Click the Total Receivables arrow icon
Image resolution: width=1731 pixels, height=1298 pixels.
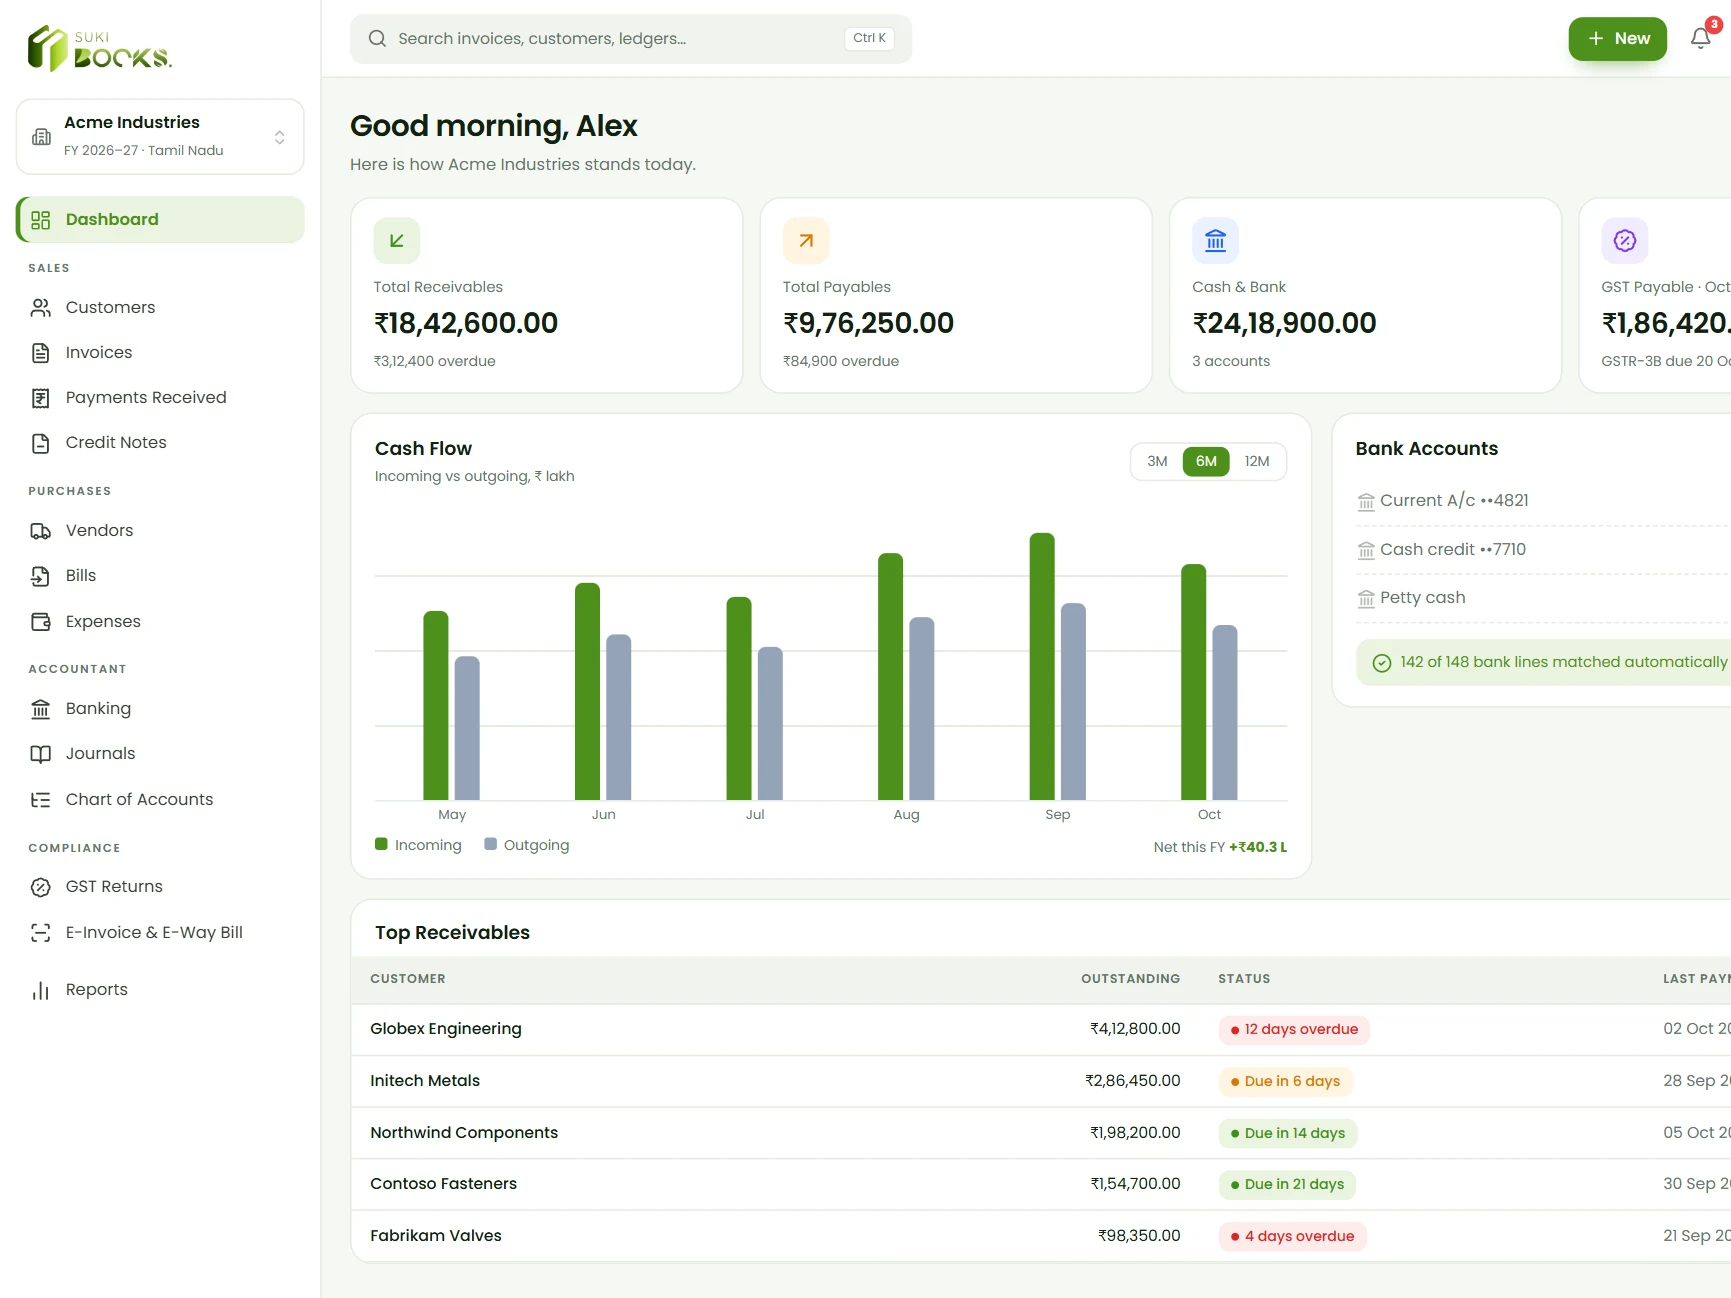pos(397,240)
